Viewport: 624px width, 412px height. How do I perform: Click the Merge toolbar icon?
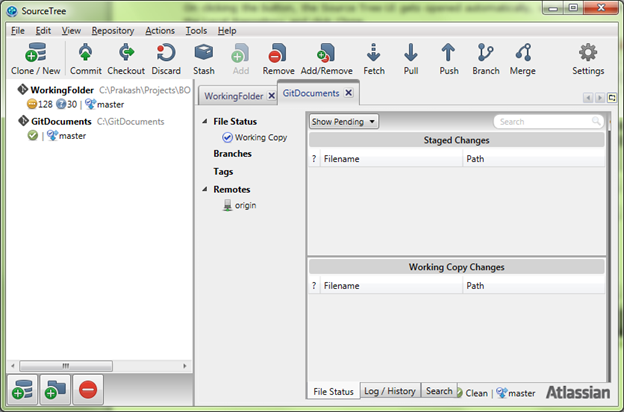point(523,53)
